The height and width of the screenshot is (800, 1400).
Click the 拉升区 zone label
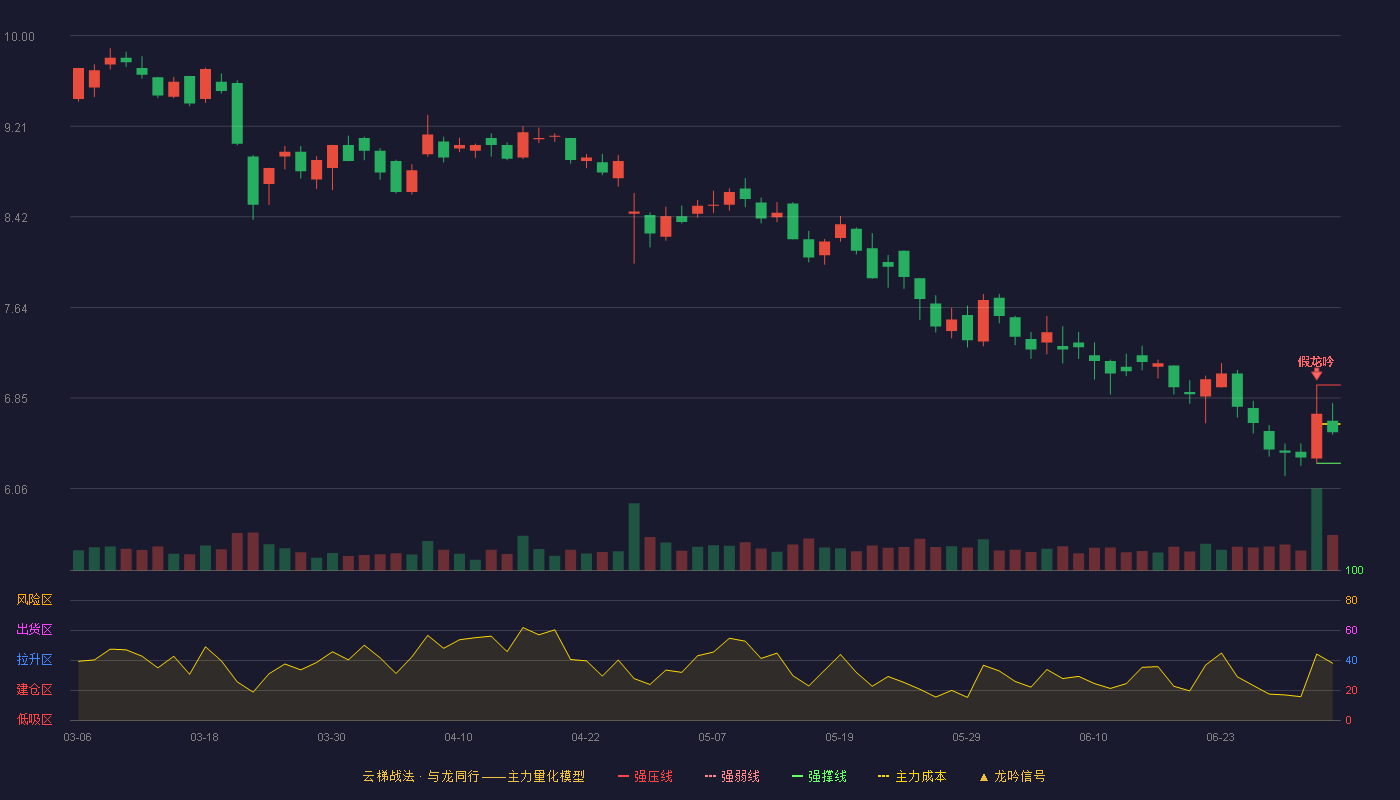pos(34,660)
